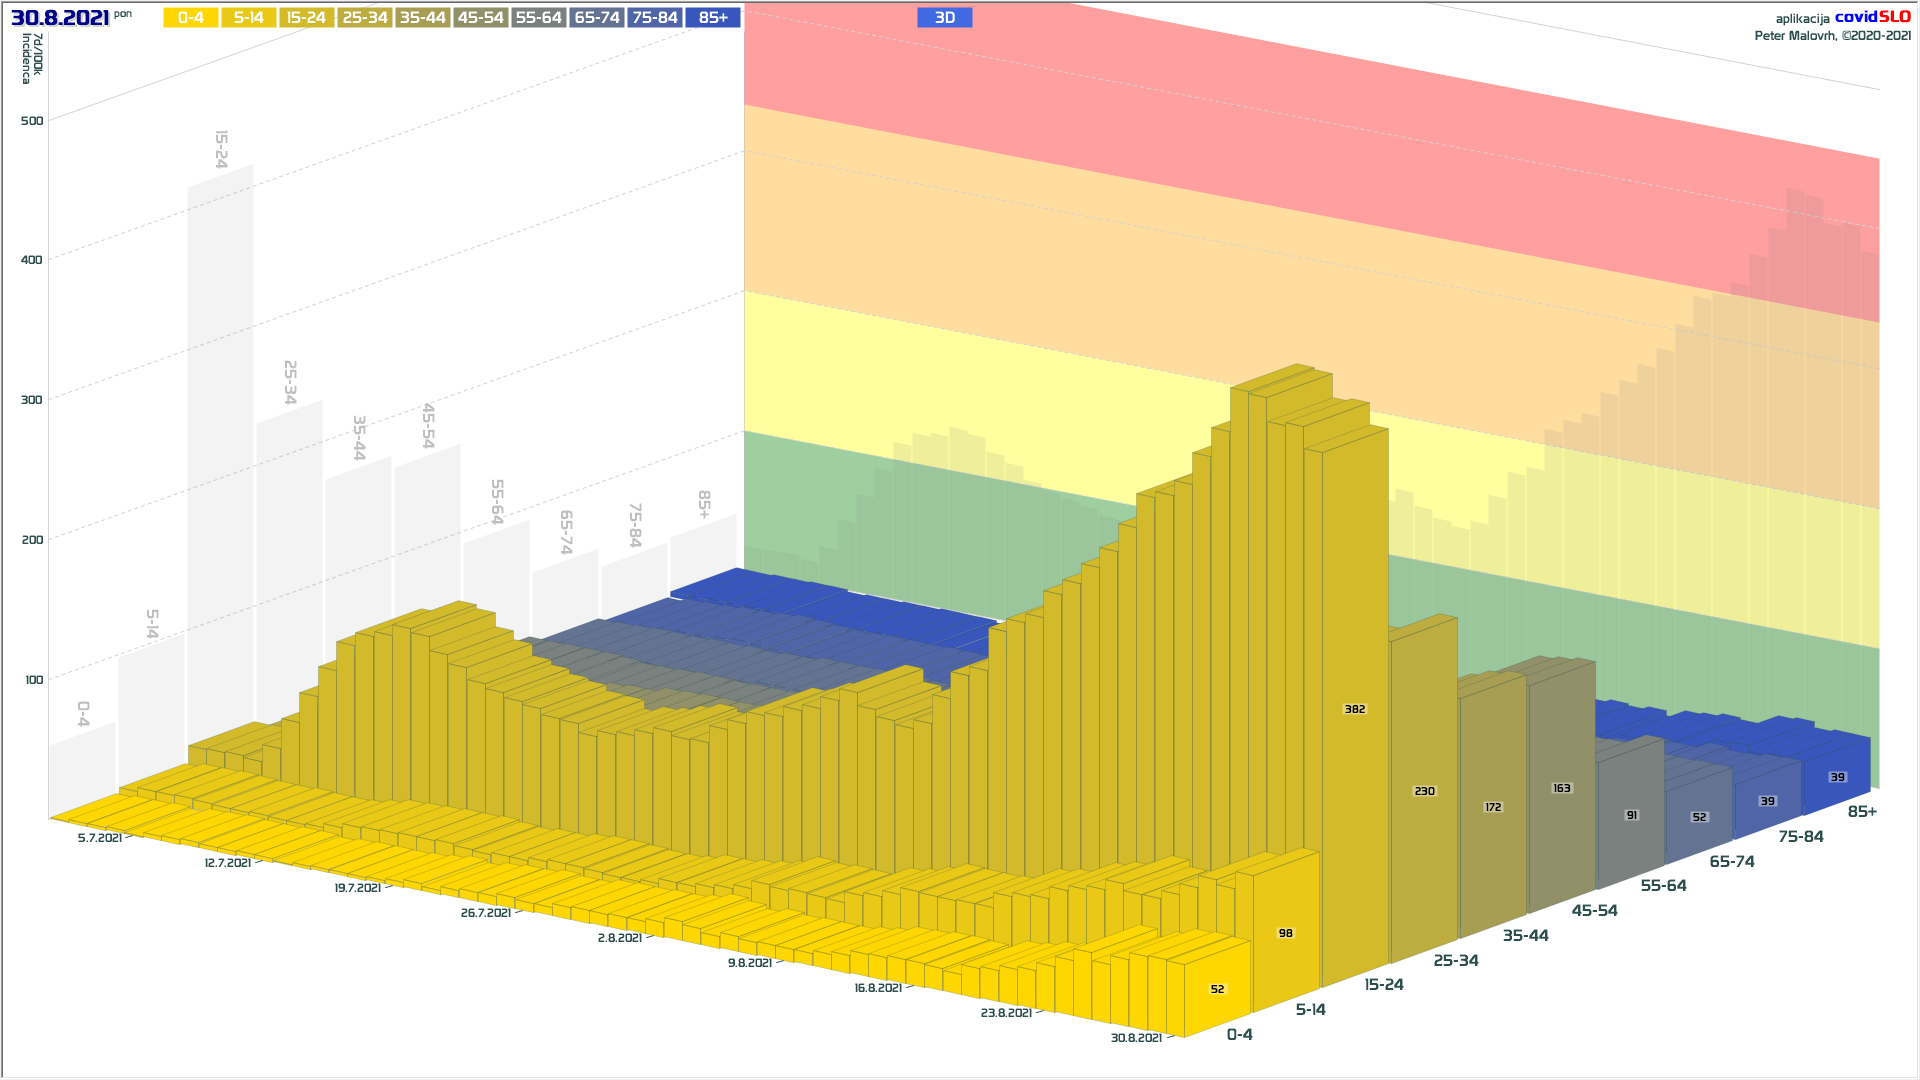1920x1080 pixels.
Task: Toggle the 65-74 age group legend
Action: 597,18
